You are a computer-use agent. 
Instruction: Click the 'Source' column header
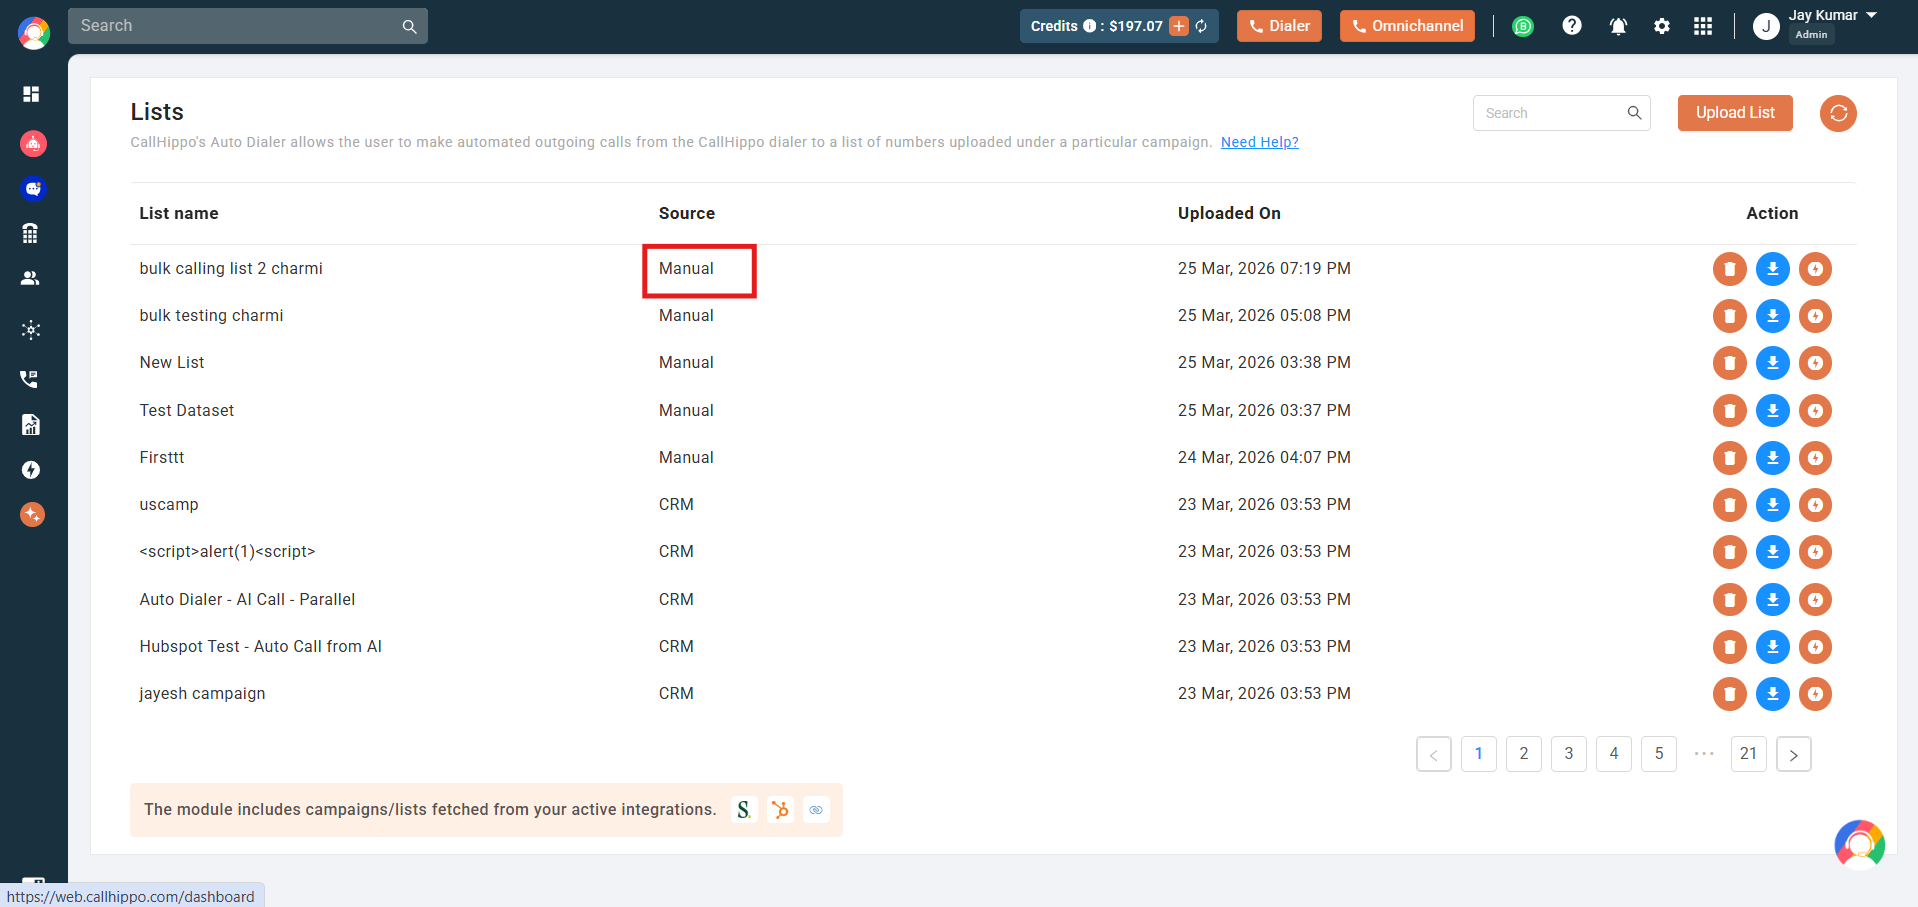point(687,213)
